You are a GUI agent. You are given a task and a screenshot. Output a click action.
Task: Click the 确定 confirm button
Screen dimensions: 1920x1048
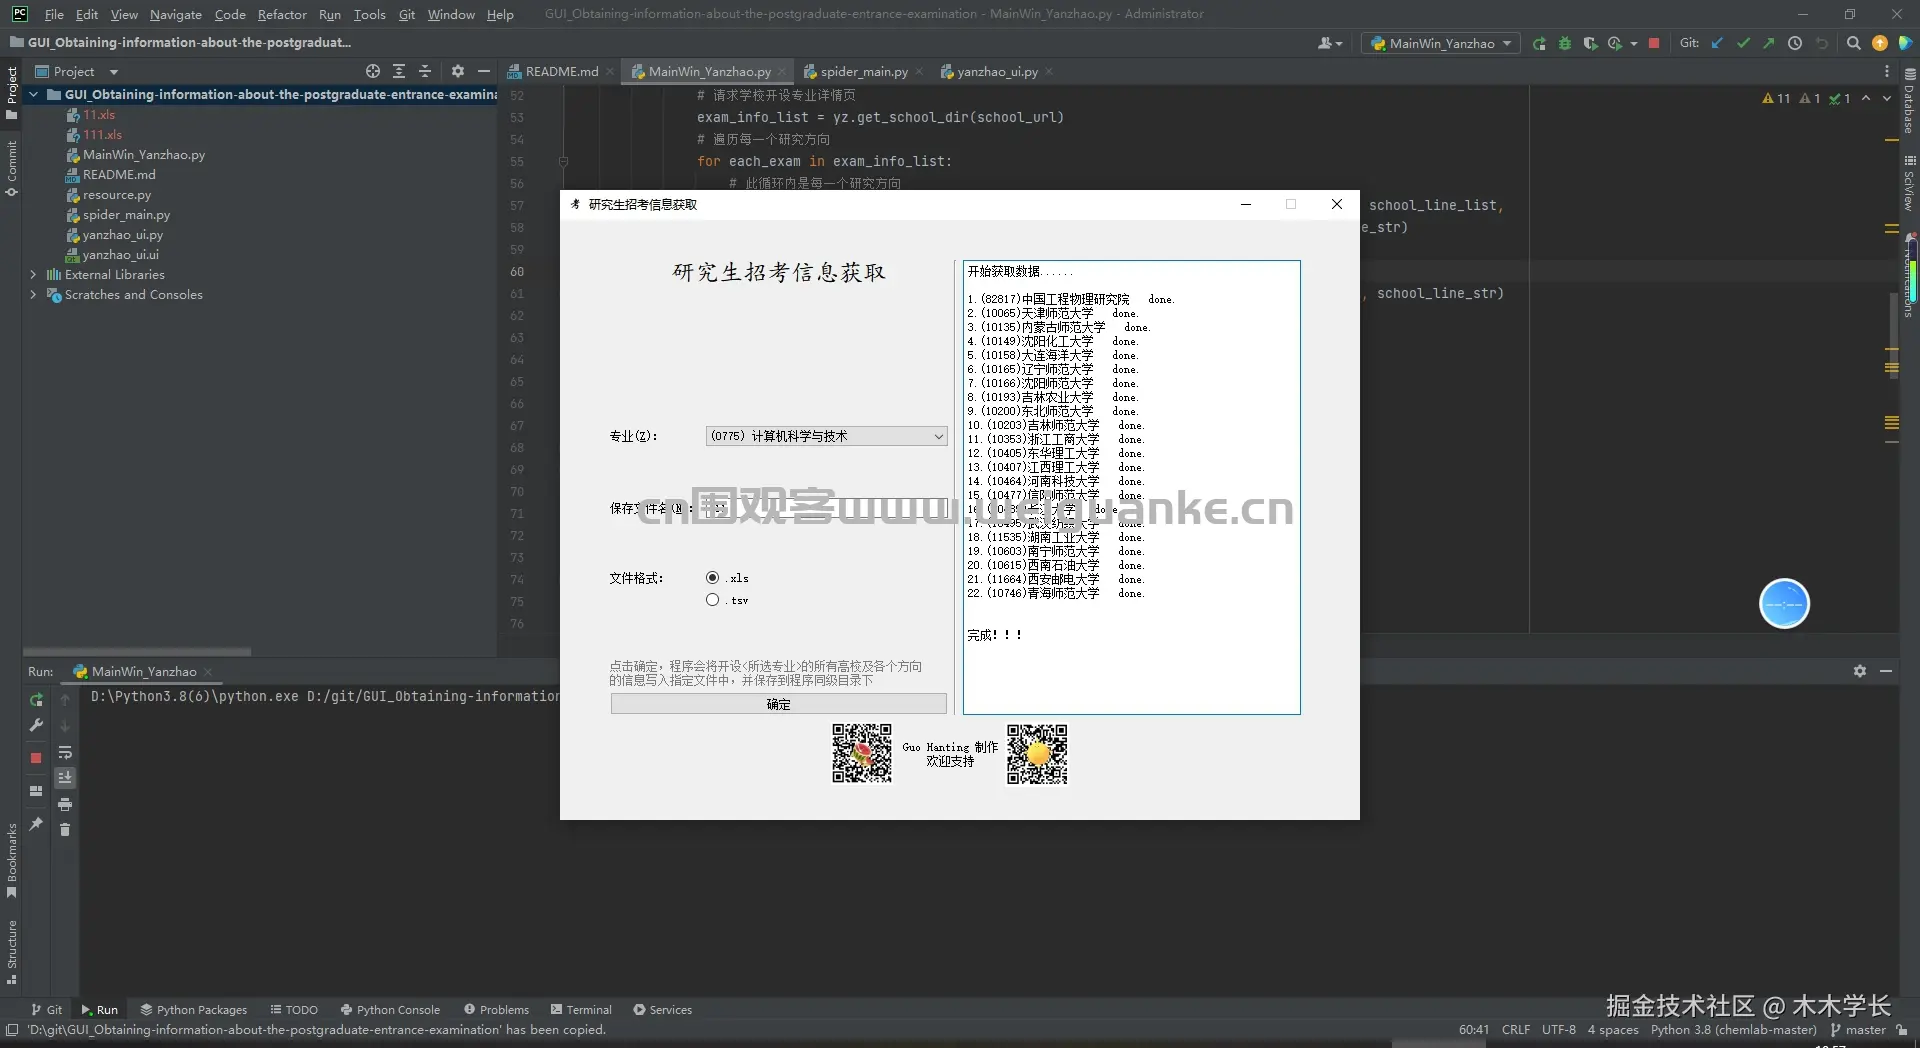(x=778, y=704)
